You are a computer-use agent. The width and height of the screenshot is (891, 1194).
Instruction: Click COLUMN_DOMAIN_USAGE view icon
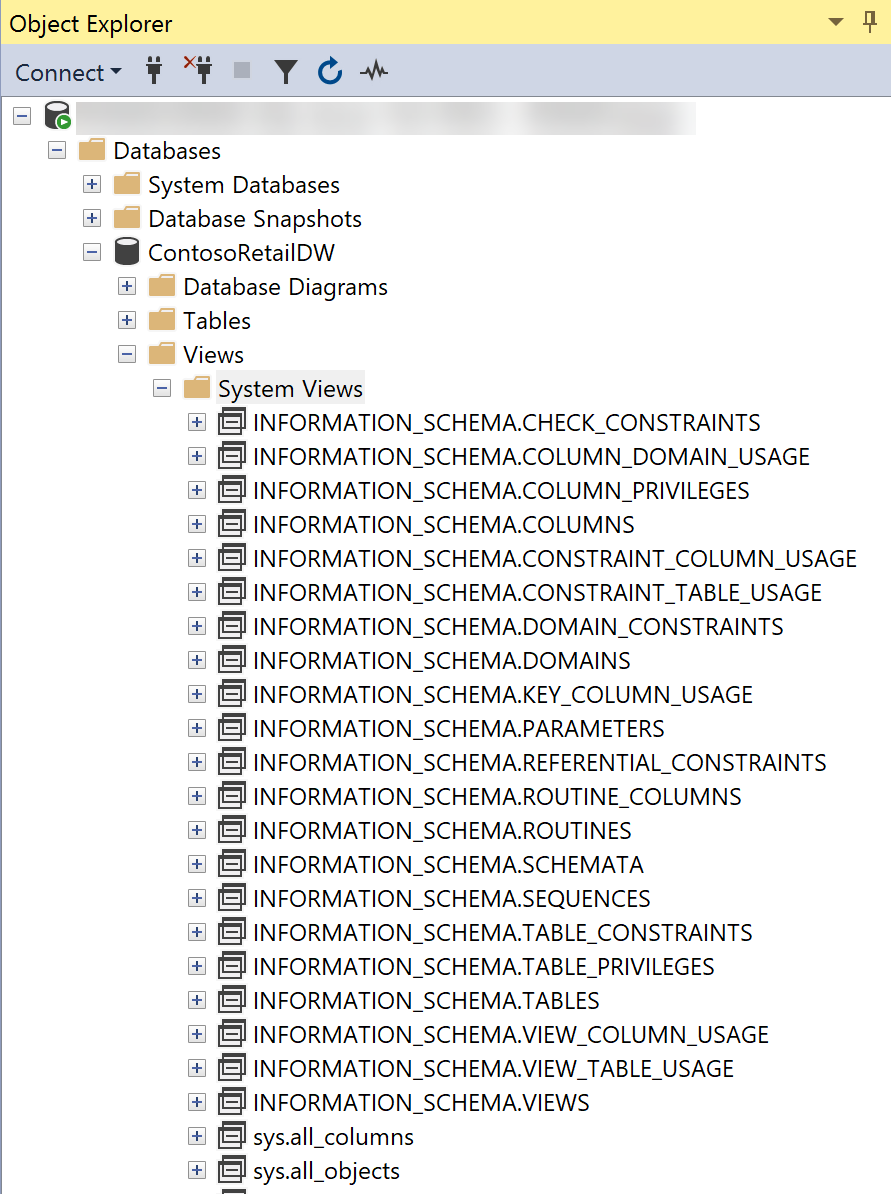232,455
